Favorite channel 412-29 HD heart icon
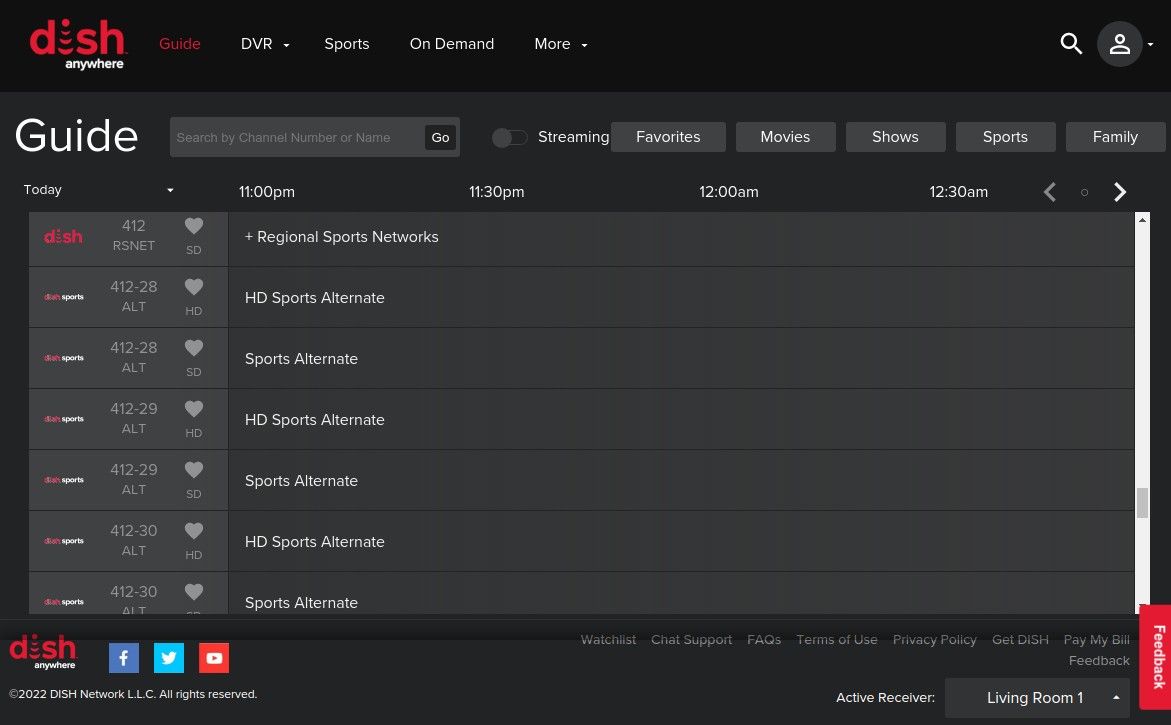The width and height of the screenshot is (1171, 725). point(194,410)
